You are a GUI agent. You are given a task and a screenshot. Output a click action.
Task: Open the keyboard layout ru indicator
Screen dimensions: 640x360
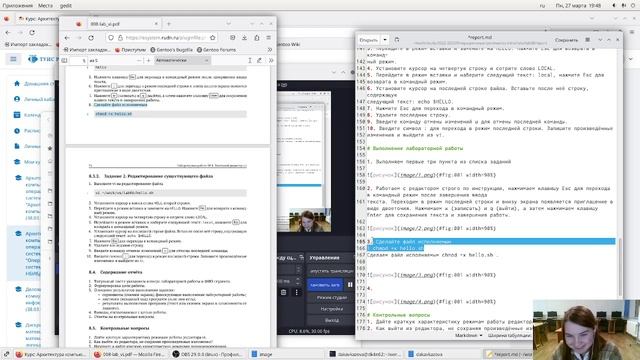coord(542,5)
